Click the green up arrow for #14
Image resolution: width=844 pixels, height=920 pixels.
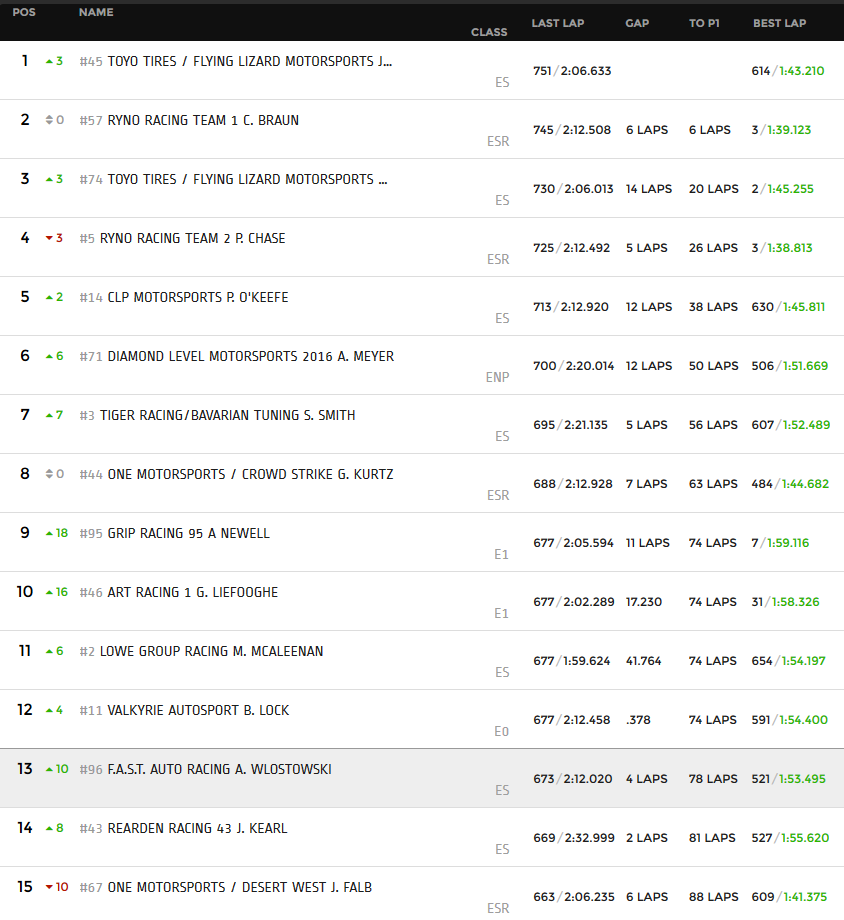[x=49, y=297]
